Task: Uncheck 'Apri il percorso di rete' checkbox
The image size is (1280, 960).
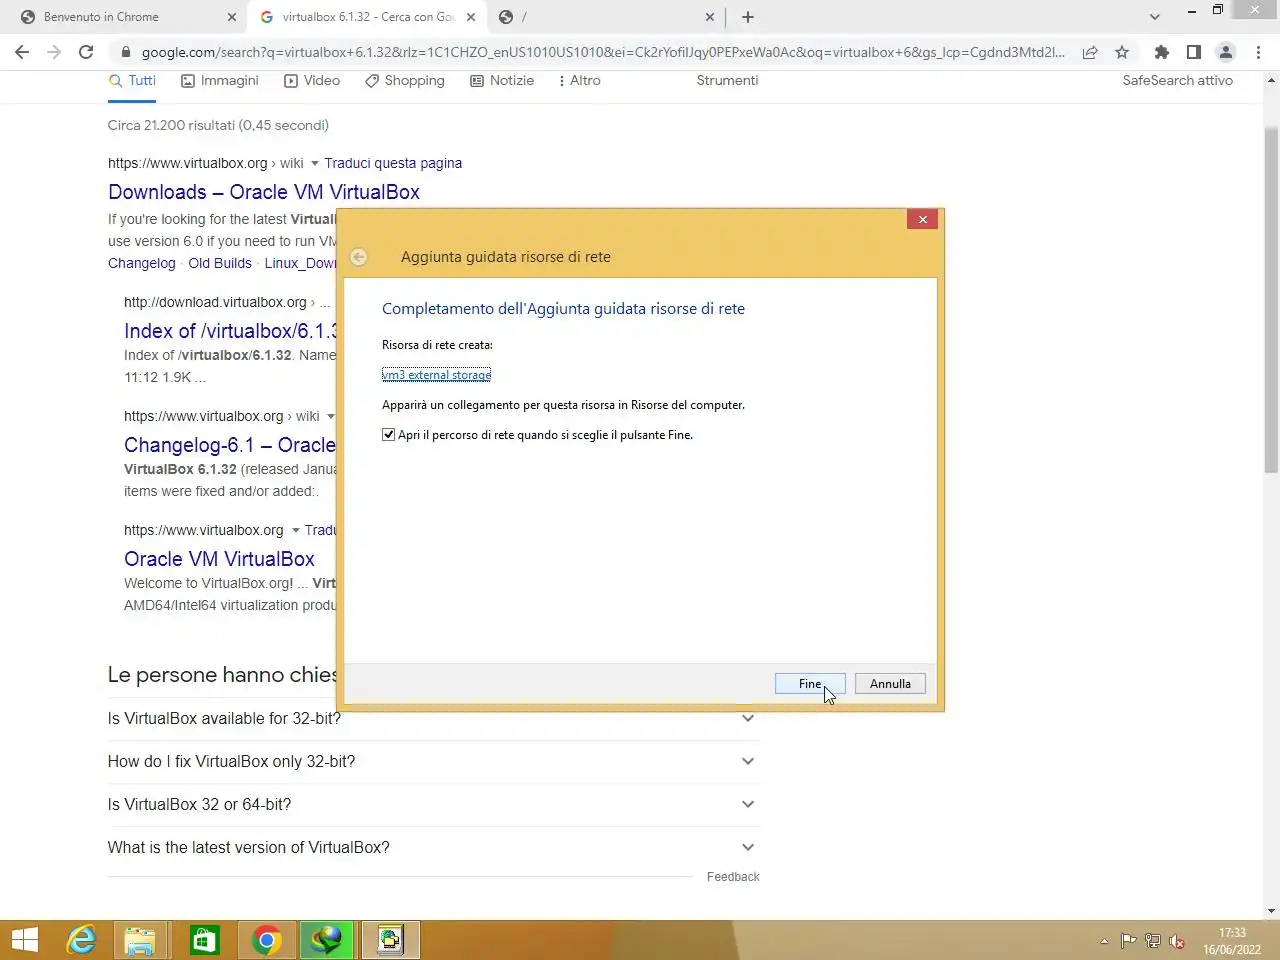Action: pos(388,435)
